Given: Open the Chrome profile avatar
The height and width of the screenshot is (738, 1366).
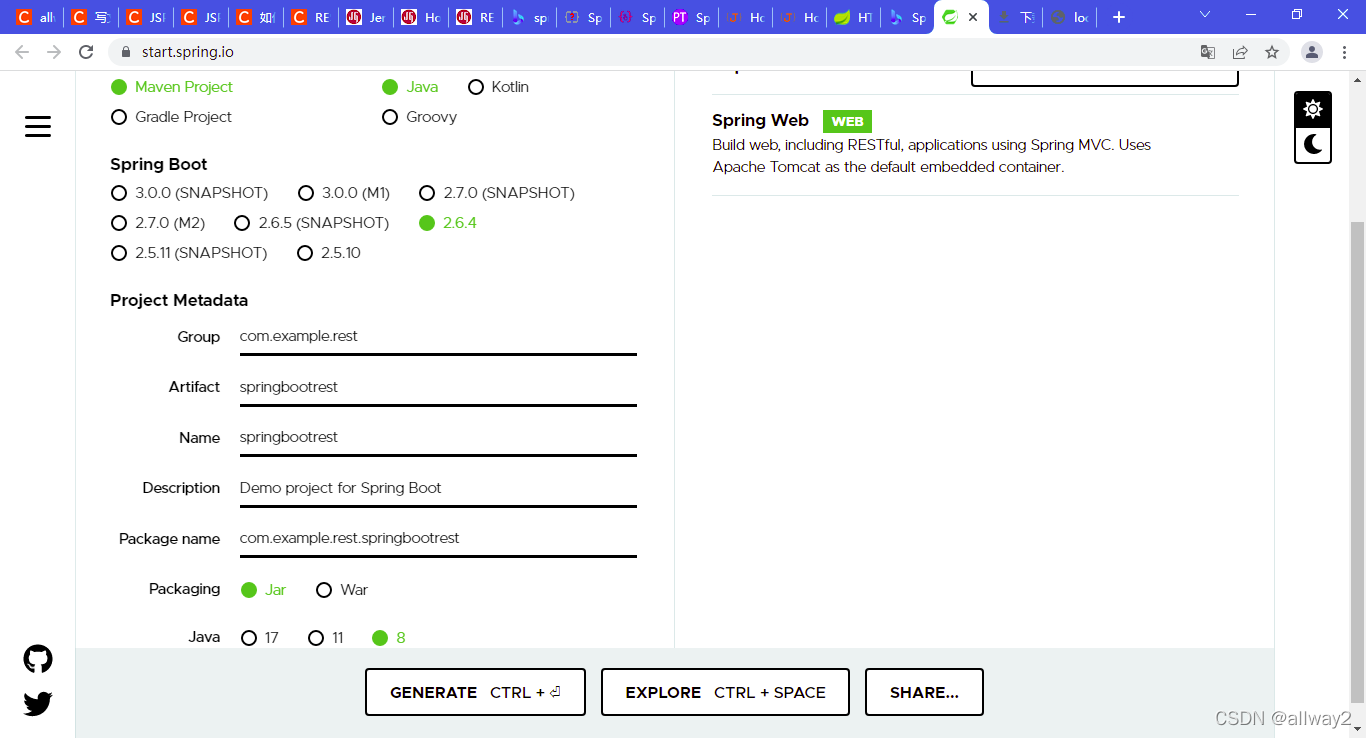Looking at the screenshot, I should click(1313, 52).
